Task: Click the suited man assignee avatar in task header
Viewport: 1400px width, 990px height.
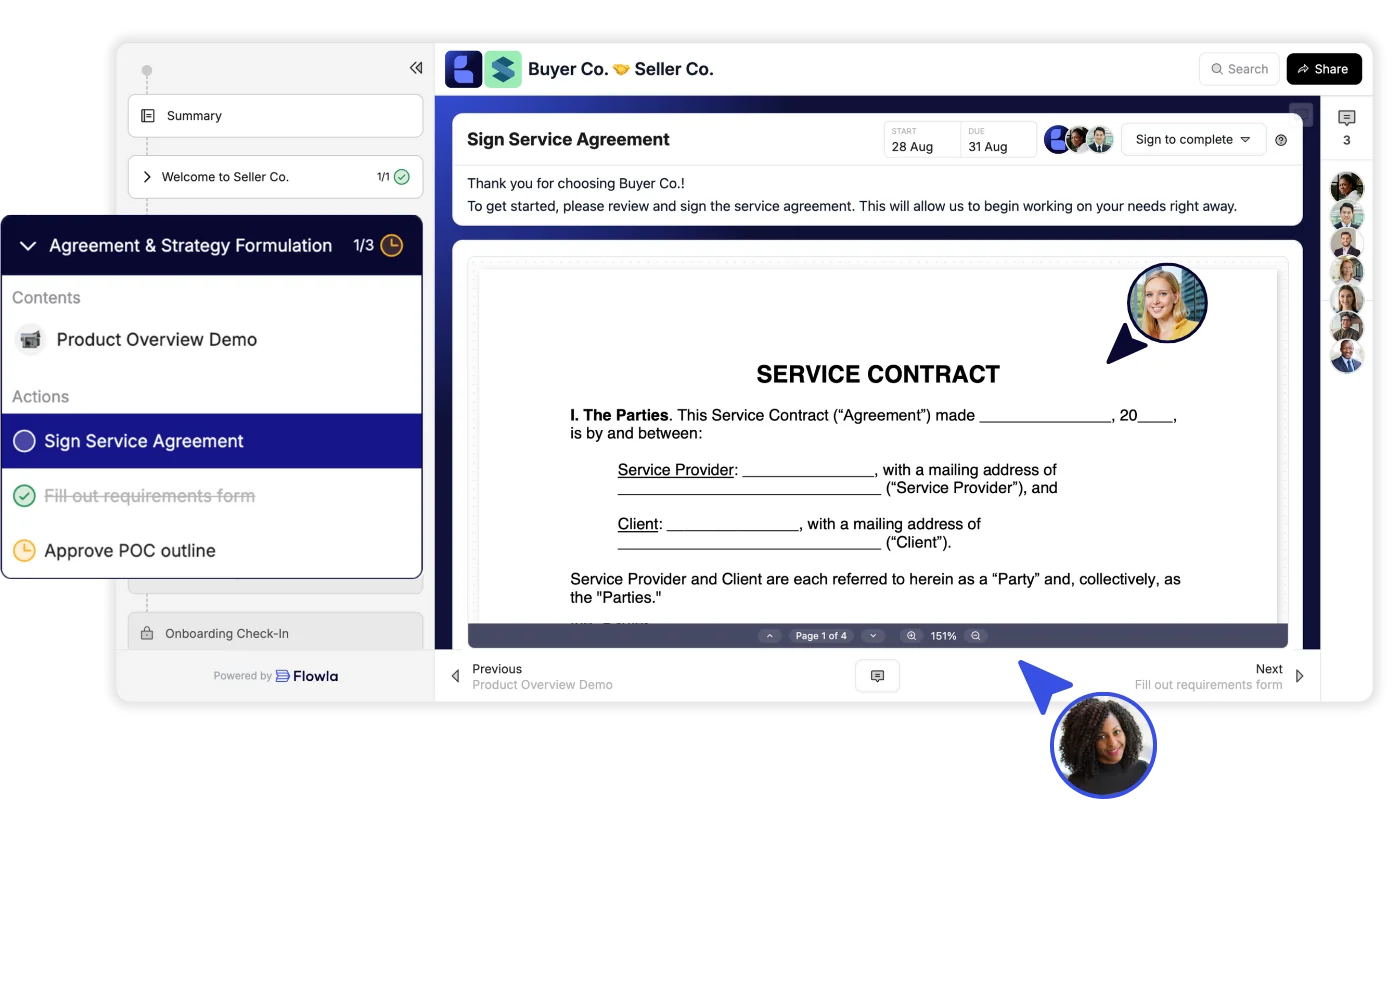Action: coord(1101,140)
